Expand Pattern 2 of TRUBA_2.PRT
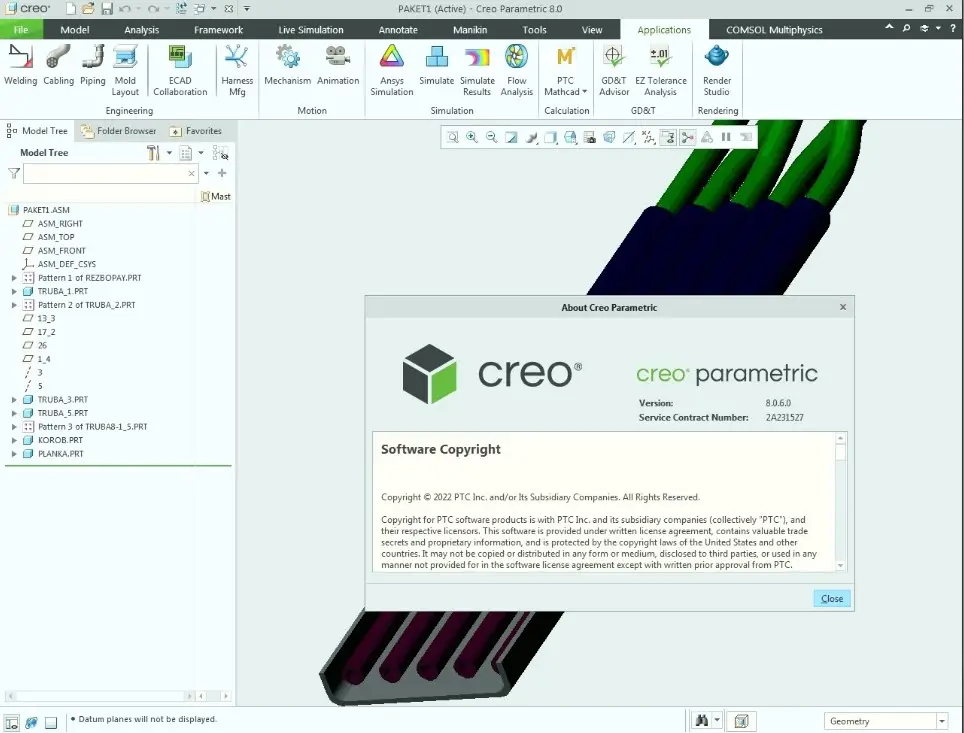Screen dimensions: 964x733 tap(14, 305)
